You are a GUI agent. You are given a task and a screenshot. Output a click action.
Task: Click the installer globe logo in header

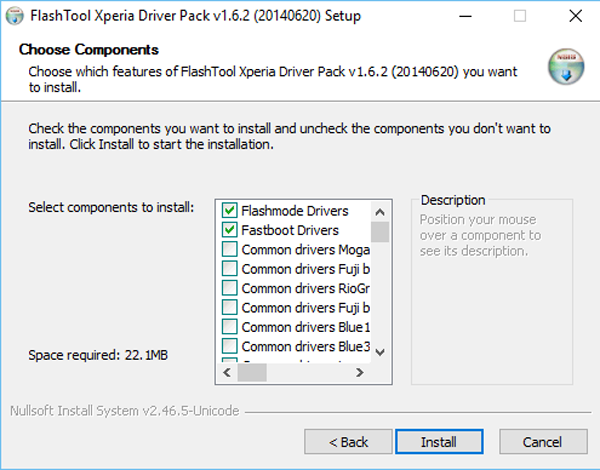pos(566,67)
